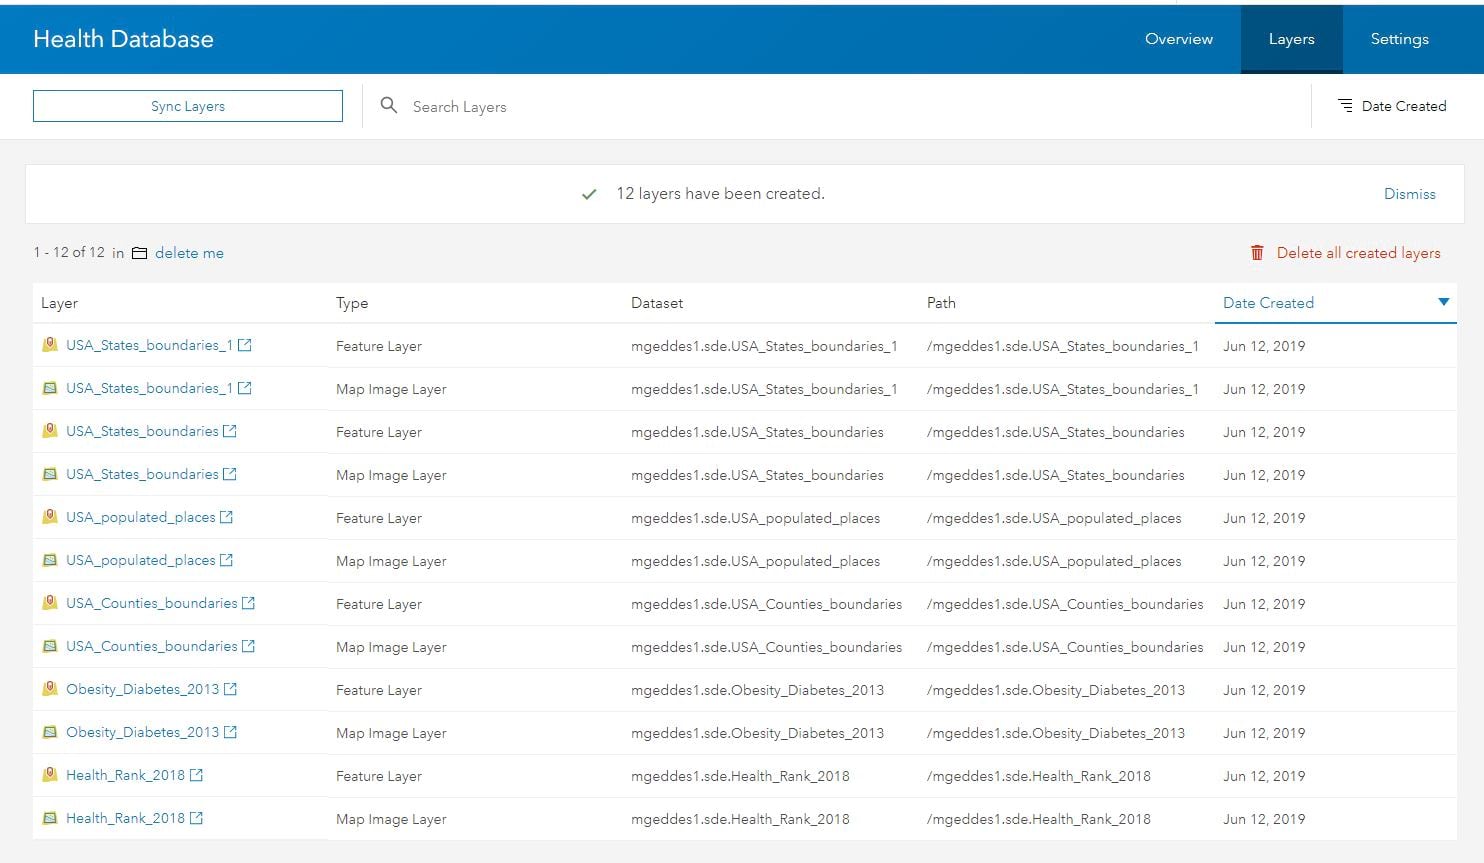Image resolution: width=1484 pixels, height=863 pixels.
Task: Click the map image layer icon for Obesity_Diabetes_2013
Action: pos(50,732)
